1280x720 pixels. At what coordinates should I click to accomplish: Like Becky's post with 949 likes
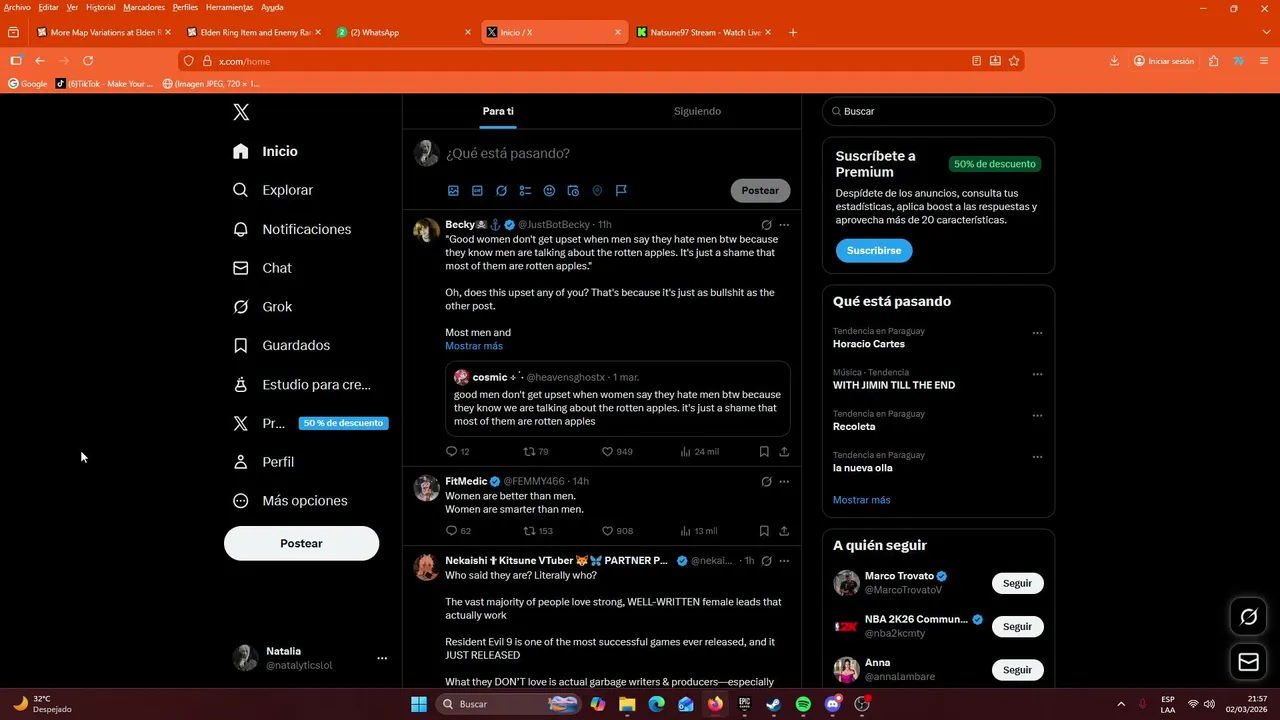(617, 451)
